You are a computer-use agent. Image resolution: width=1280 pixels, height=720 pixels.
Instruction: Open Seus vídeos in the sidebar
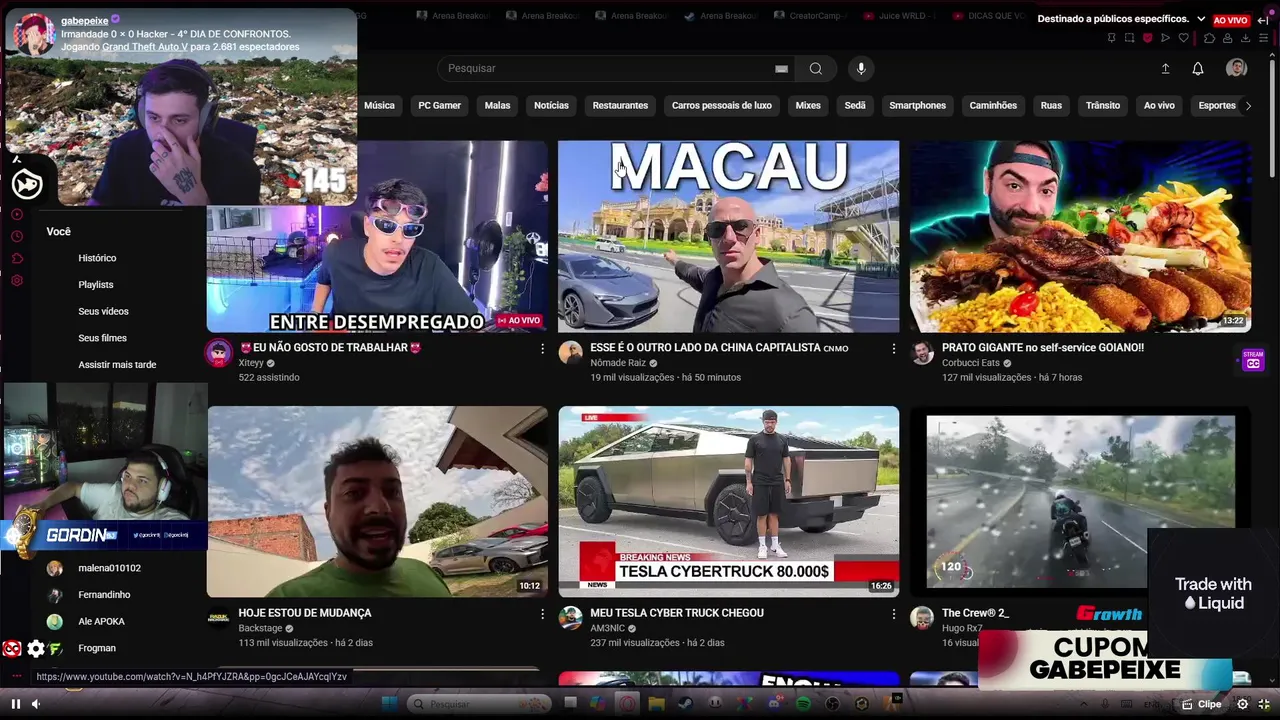click(103, 311)
